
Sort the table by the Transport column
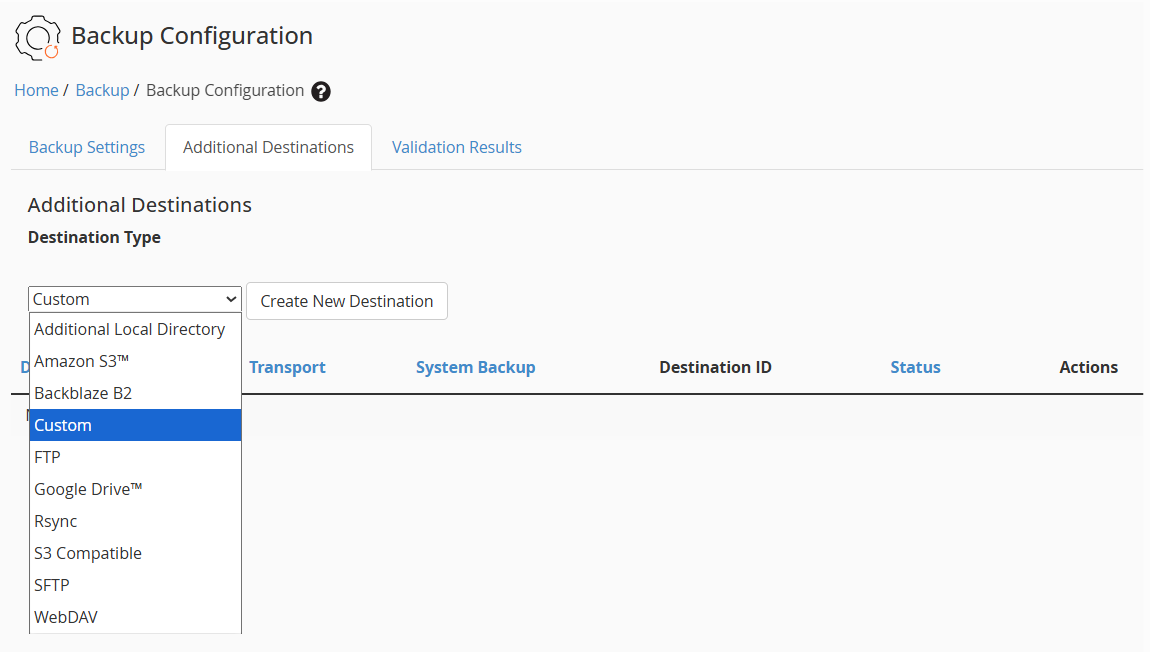pyautogui.click(x=287, y=367)
